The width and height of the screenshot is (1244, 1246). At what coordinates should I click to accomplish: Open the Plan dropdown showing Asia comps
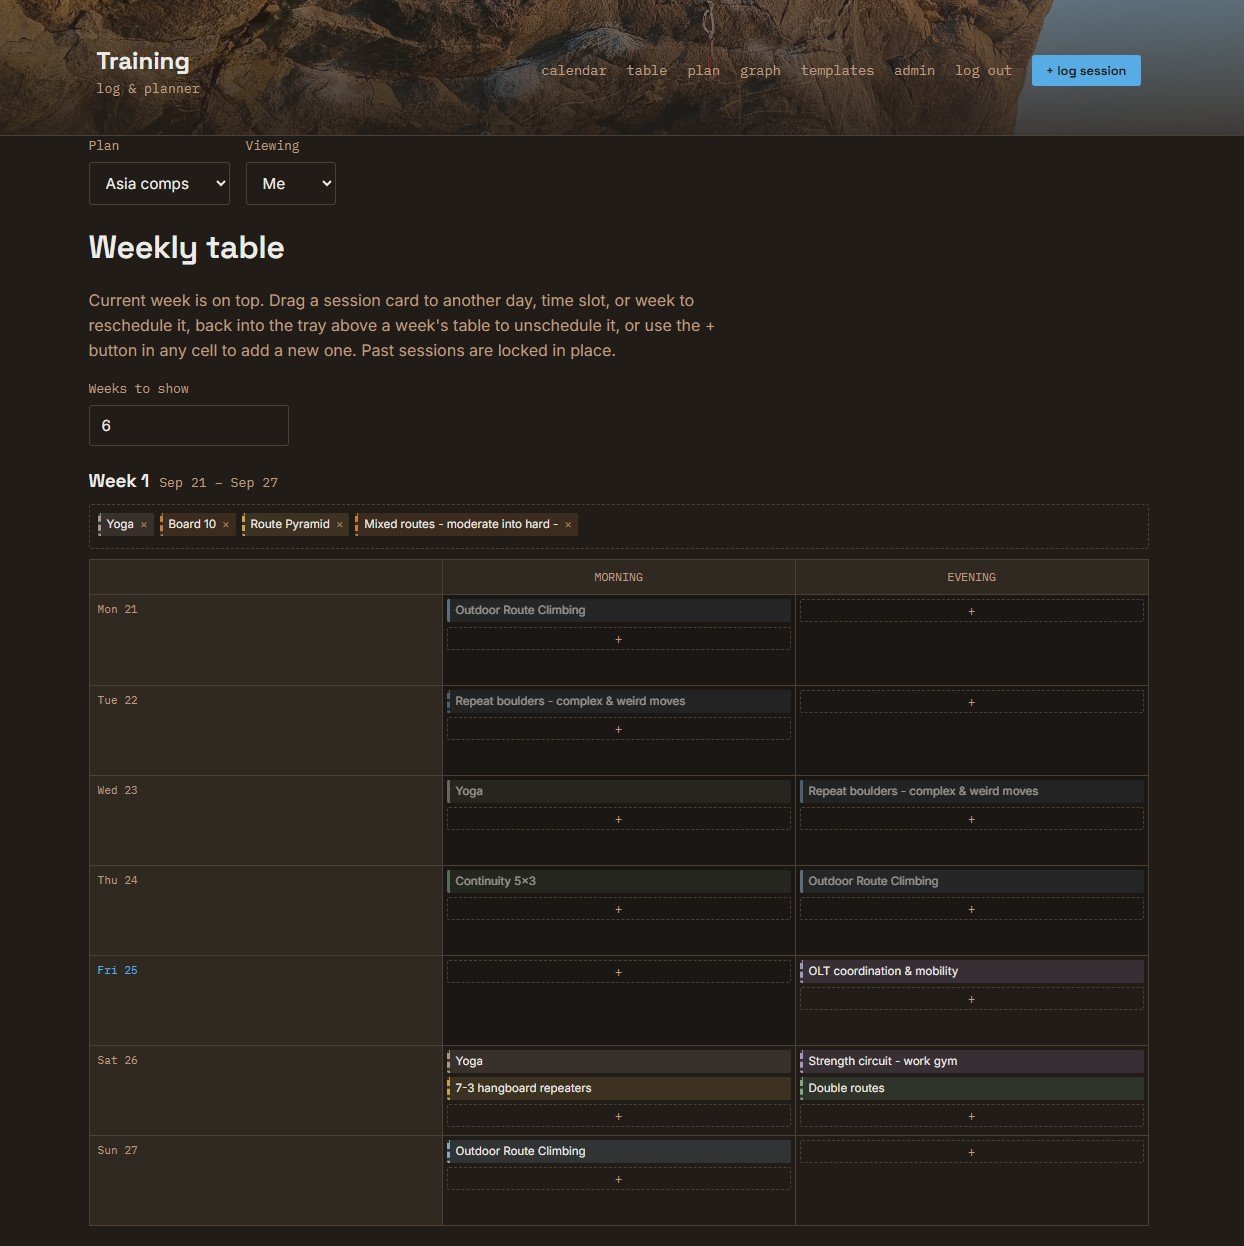coord(159,184)
